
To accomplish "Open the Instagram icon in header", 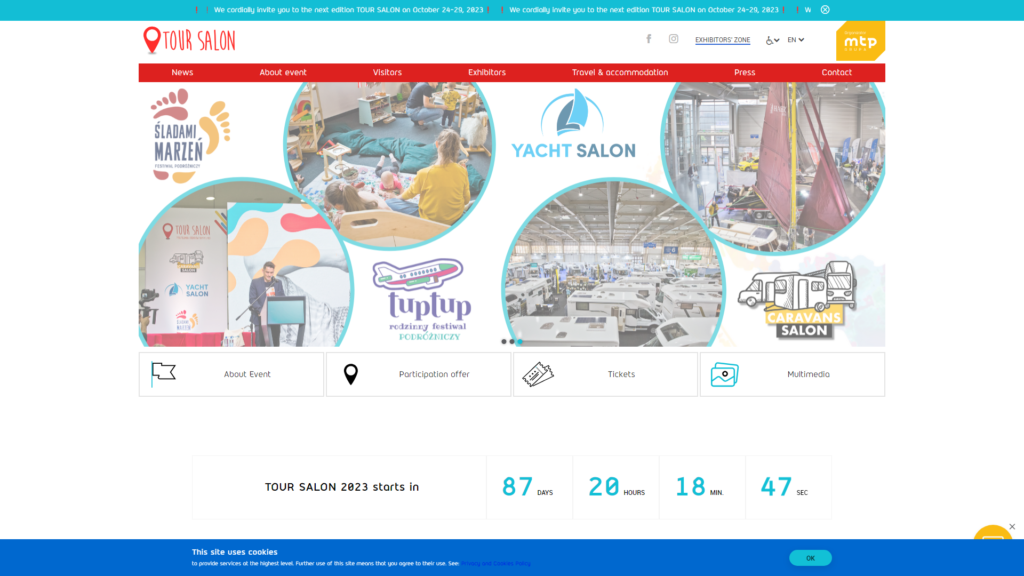I will [x=673, y=39].
